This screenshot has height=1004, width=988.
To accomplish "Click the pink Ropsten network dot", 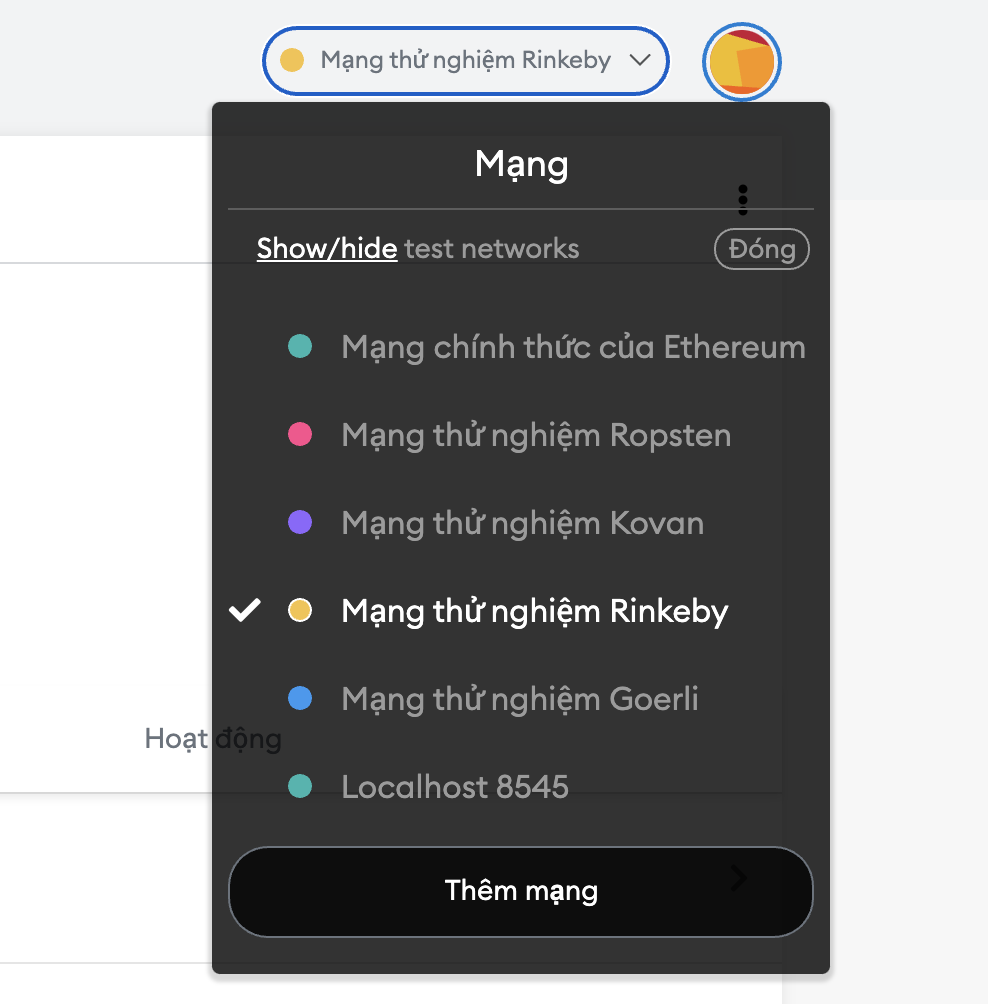I will point(300,434).
